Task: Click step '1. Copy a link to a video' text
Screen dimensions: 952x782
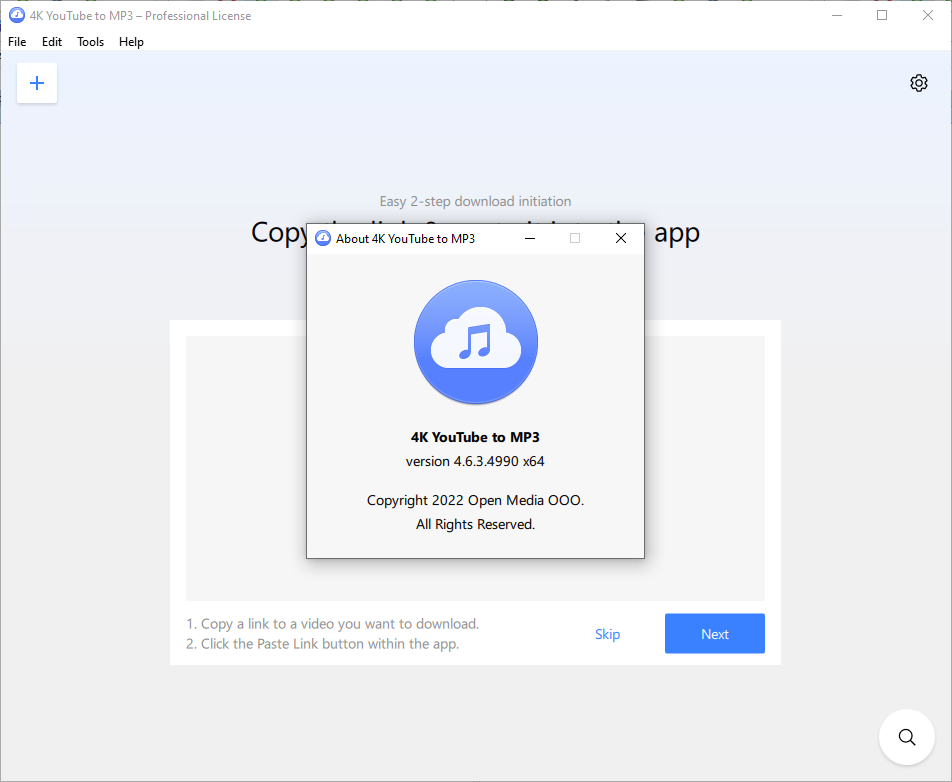Action: 333,624
